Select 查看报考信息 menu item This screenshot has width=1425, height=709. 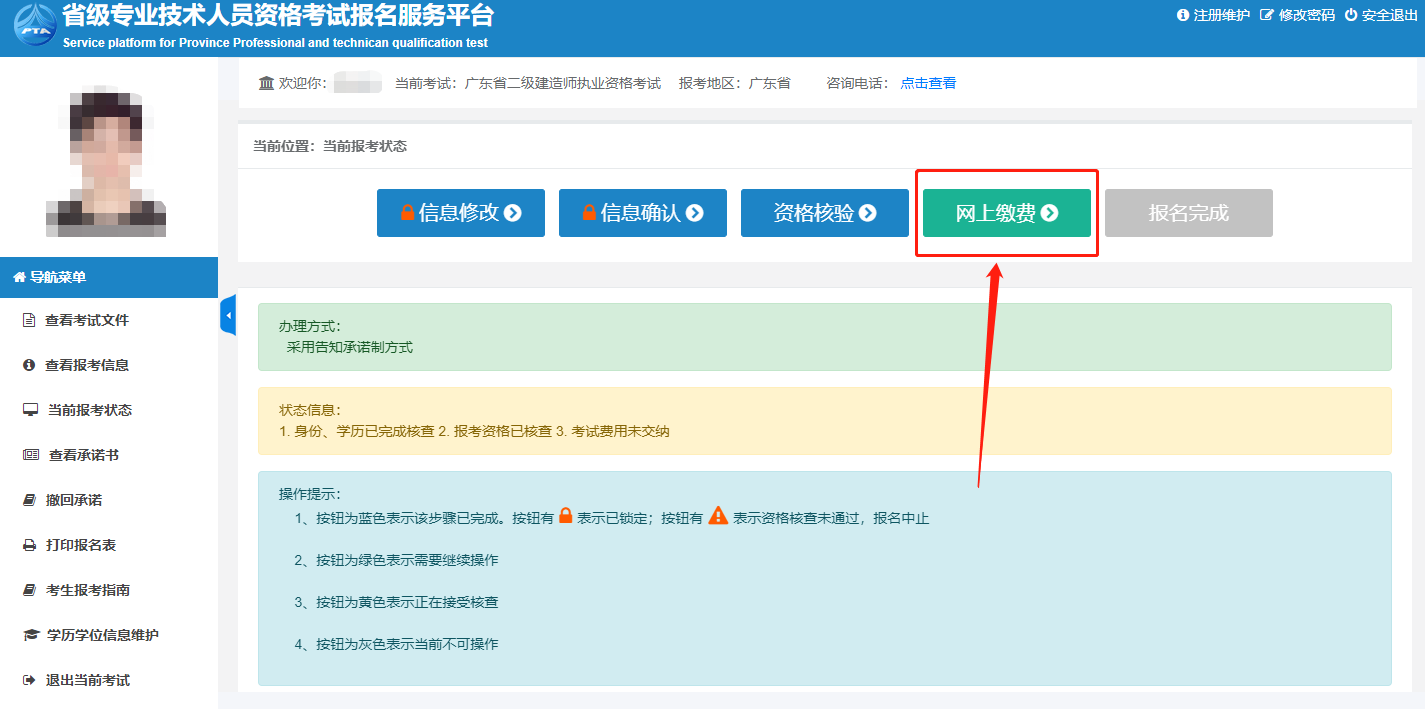(x=86, y=365)
